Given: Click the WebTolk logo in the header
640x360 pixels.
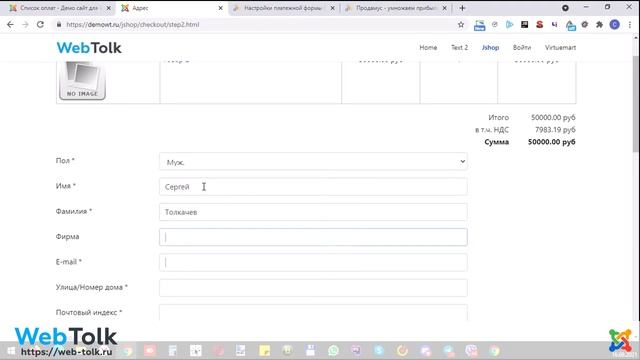Looking at the screenshot, I should click(89, 48).
